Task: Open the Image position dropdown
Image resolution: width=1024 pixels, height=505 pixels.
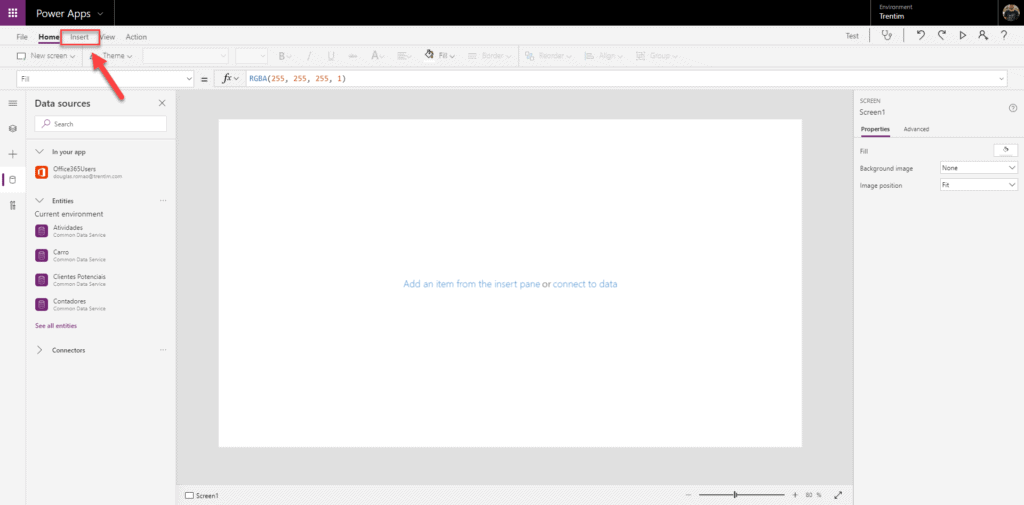Action: pyautogui.click(x=978, y=185)
